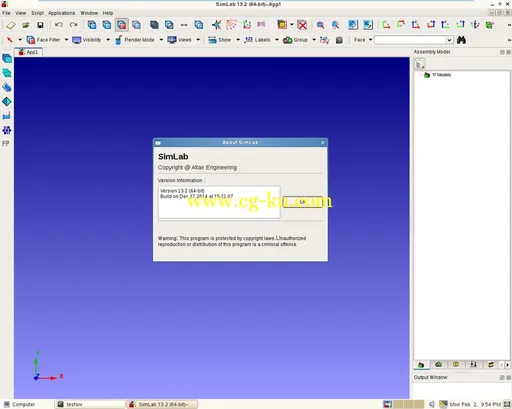Click the tree toolbar icon under Assembly Model
This screenshot has height=409, width=512.
tap(419, 64)
